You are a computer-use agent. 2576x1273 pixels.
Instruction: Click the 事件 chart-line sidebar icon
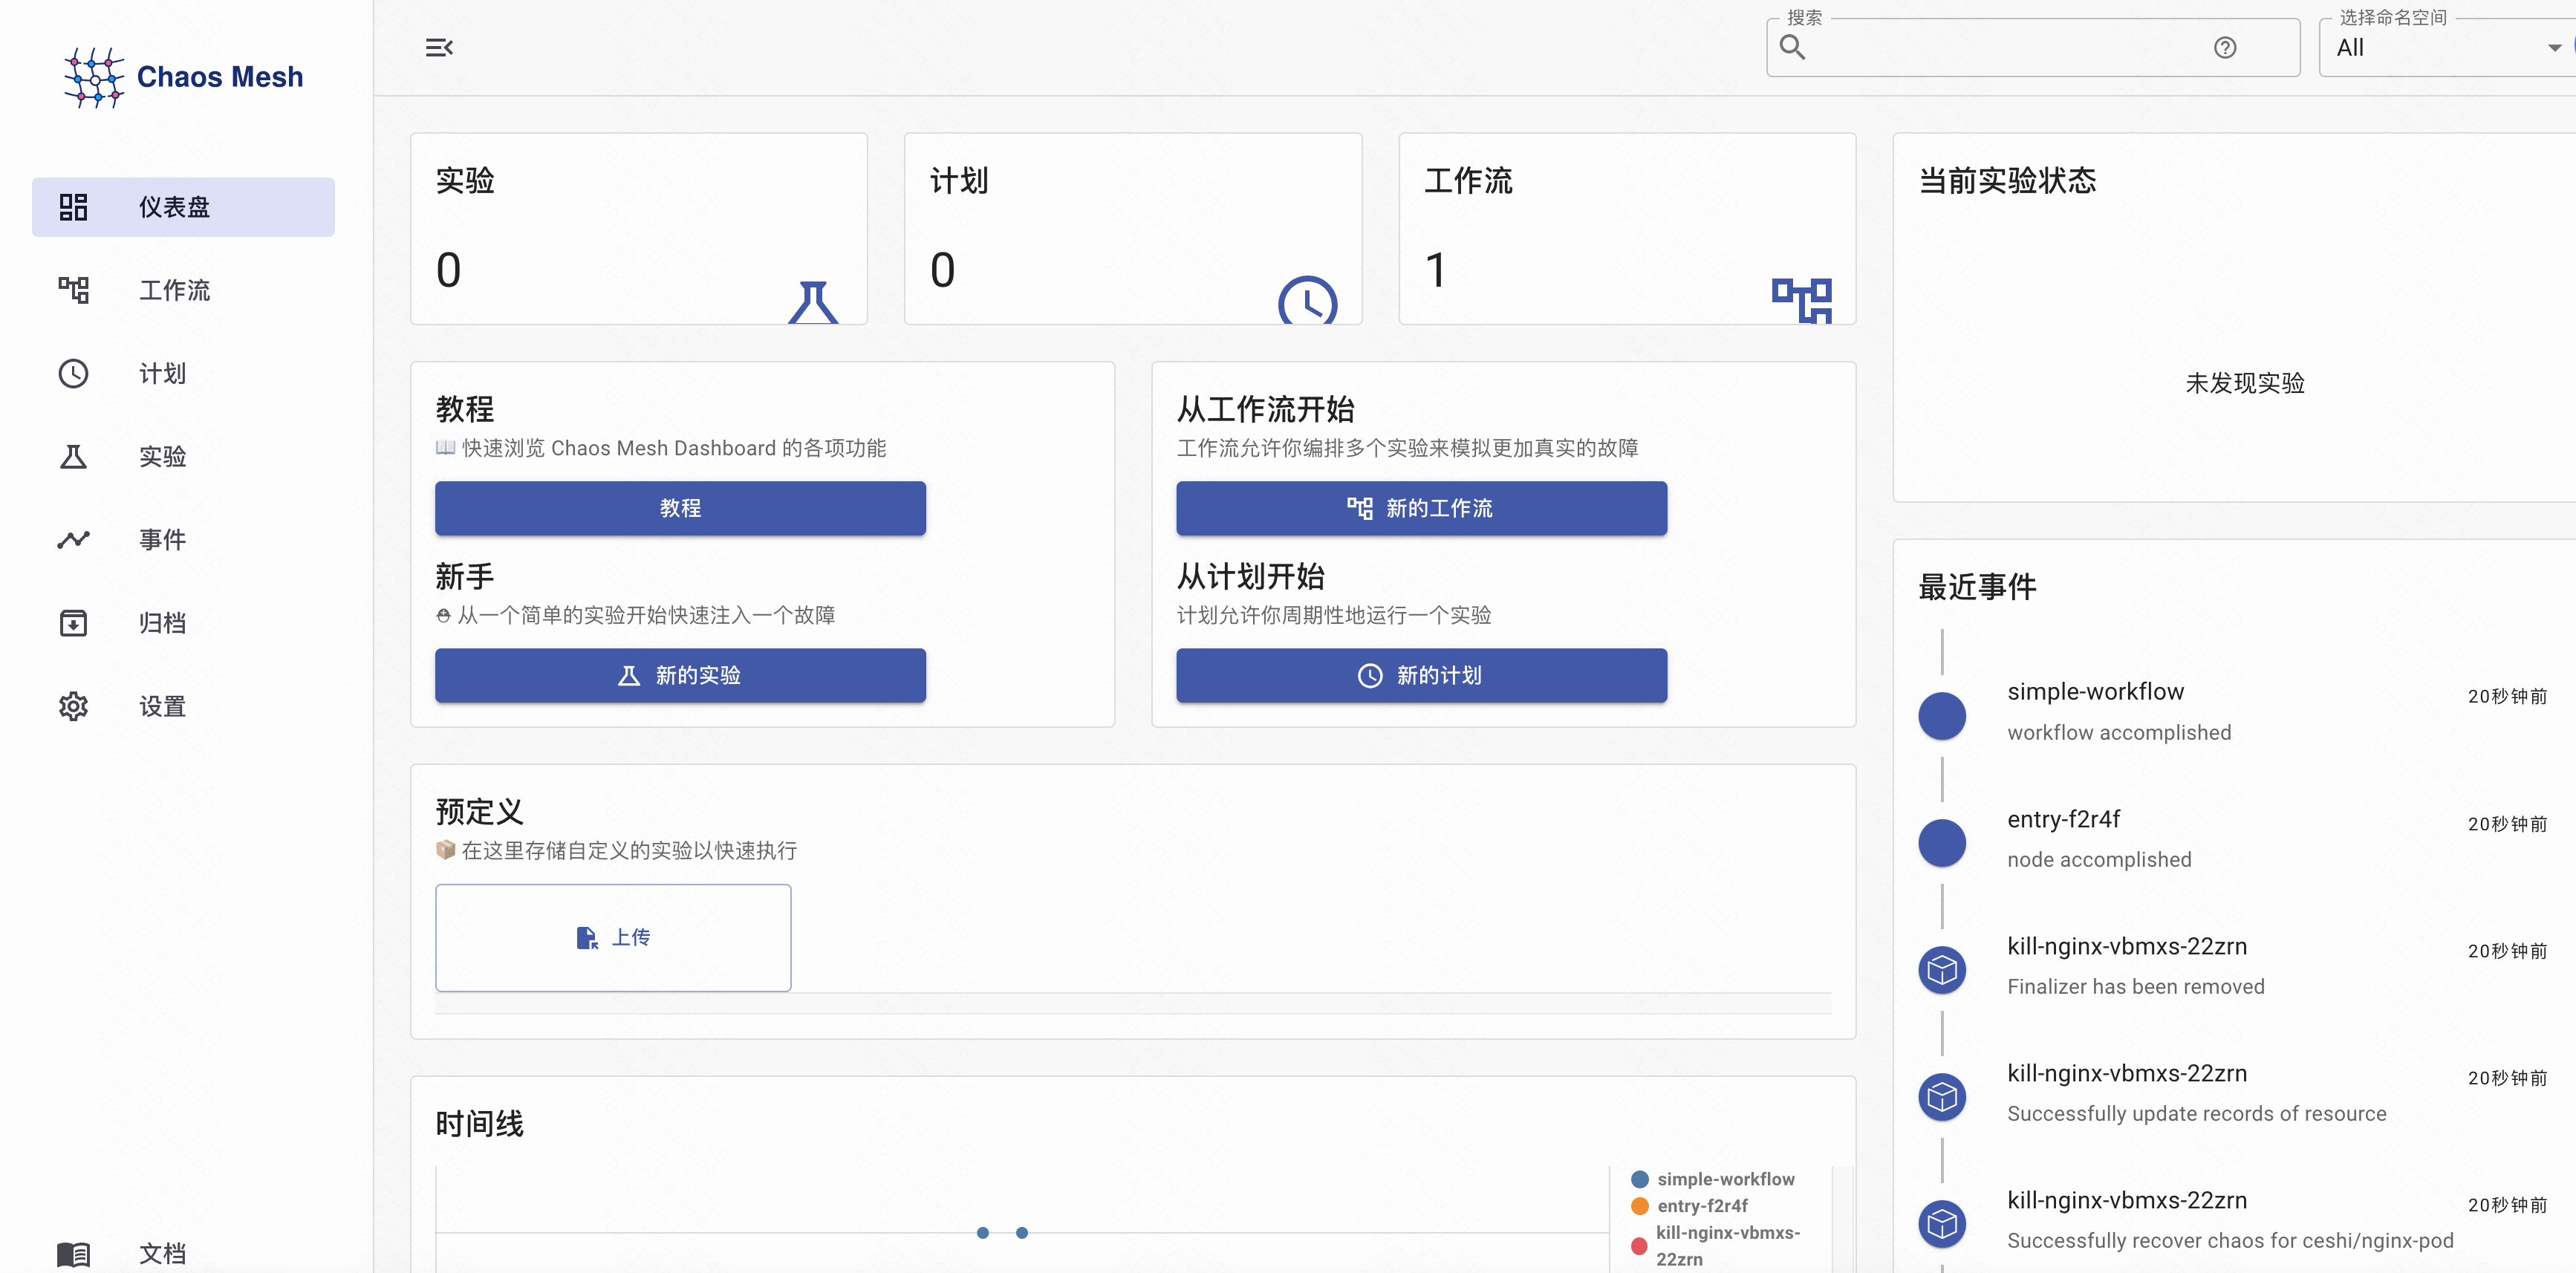(73, 540)
